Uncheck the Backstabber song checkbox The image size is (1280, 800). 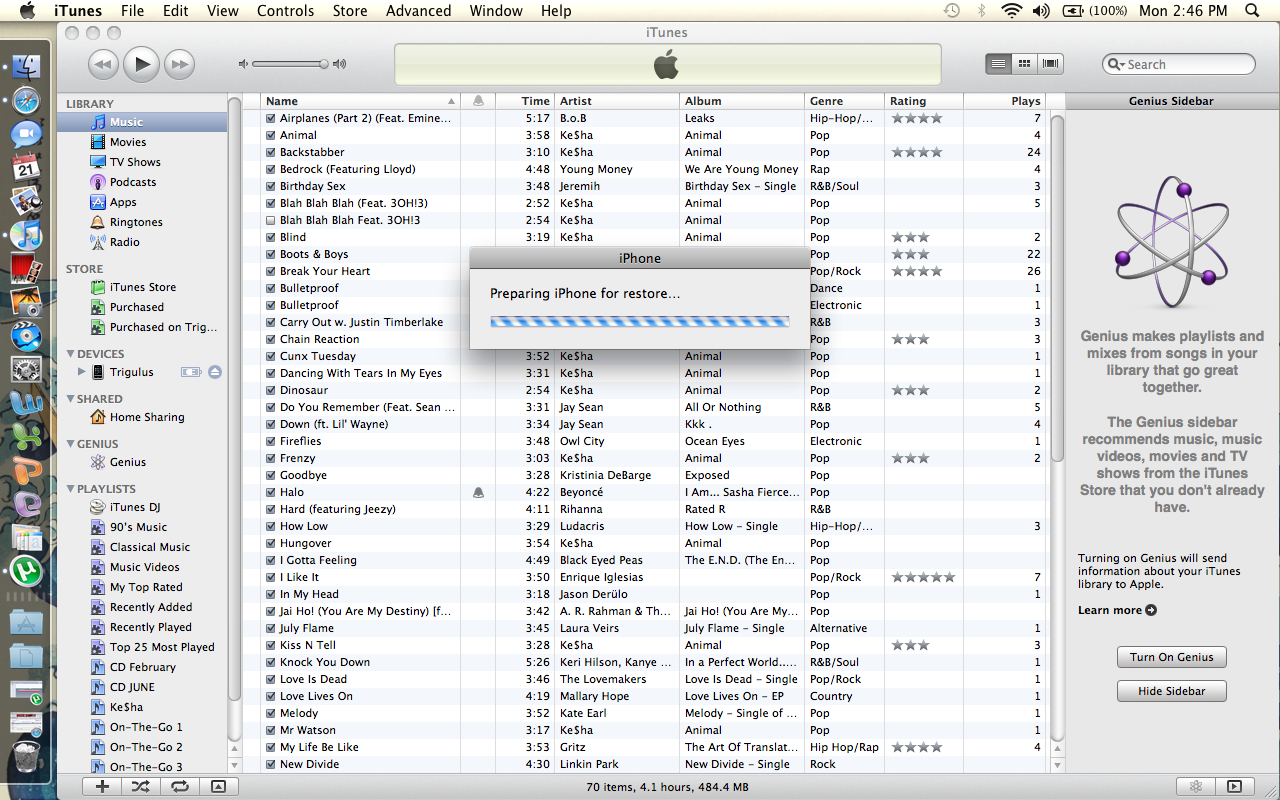(x=271, y=152)
